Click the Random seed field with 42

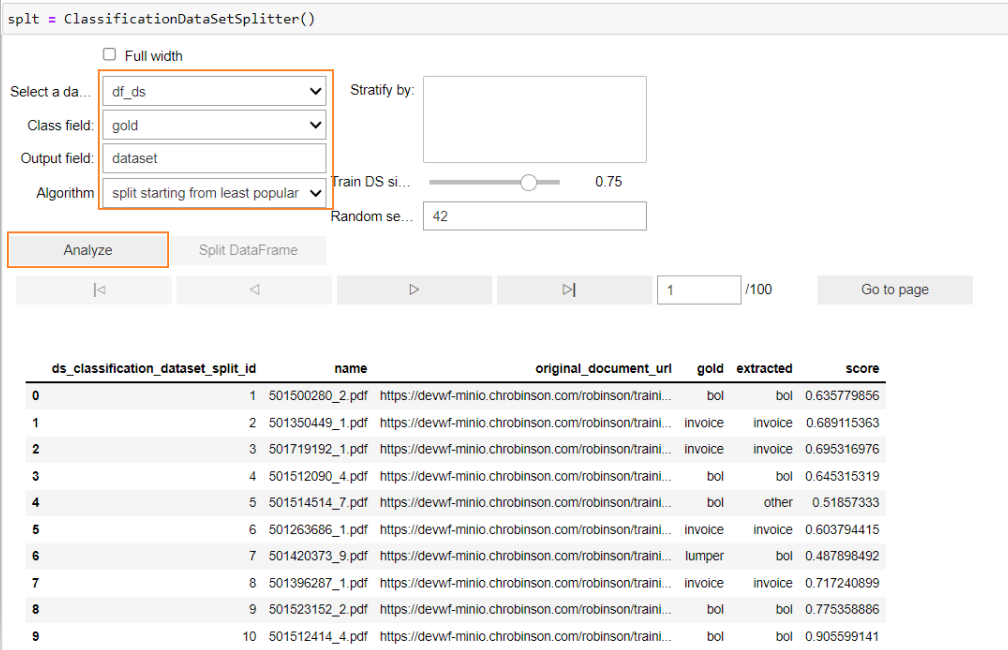(x=535, y=216)
